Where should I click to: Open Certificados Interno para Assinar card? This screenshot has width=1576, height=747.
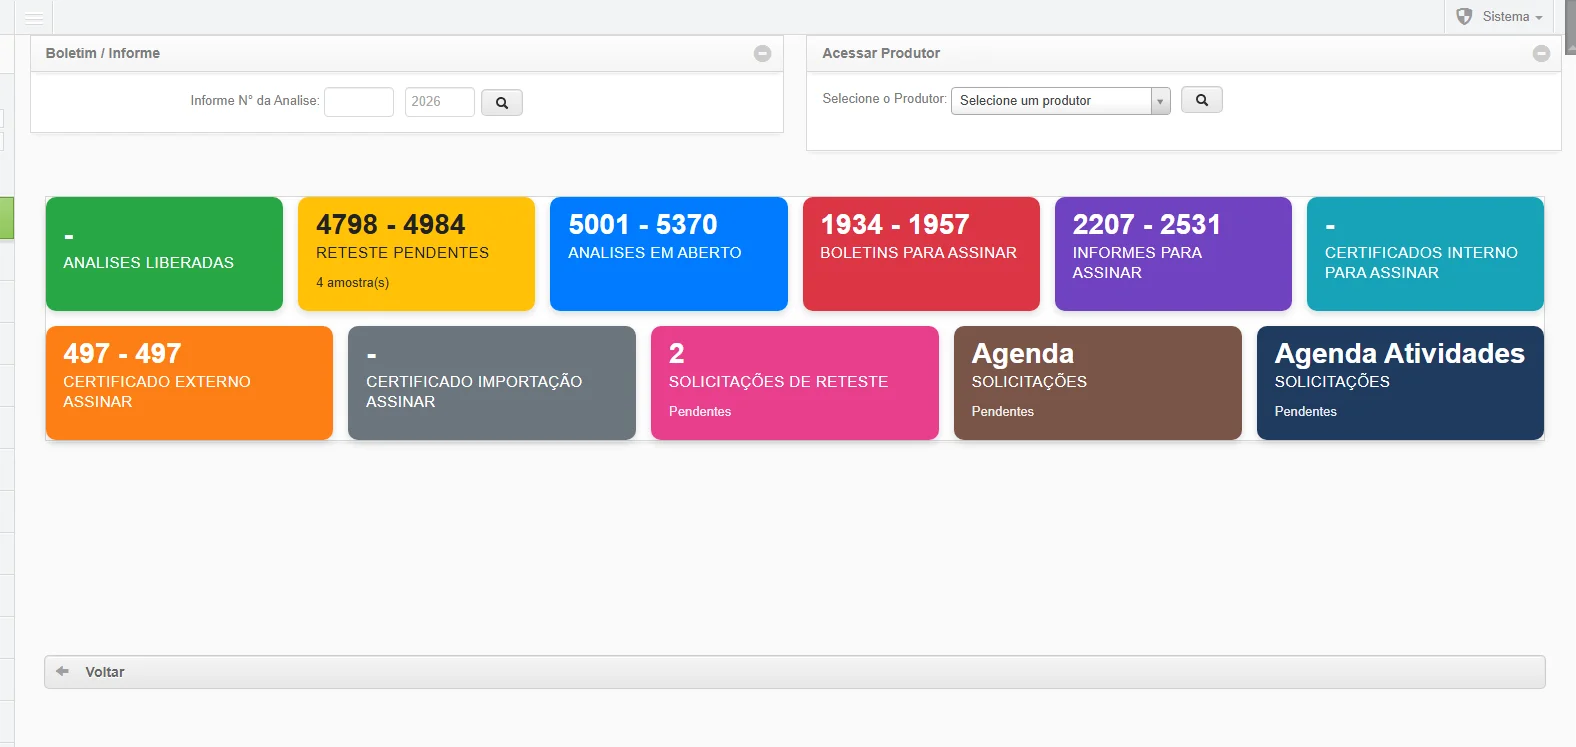(x=1425, y=254)
